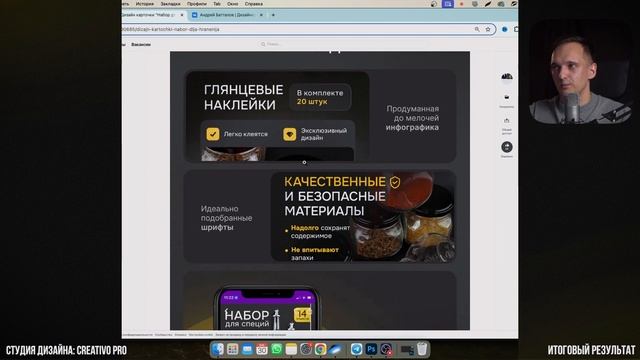Click the В комплекте 20 штук badge
Viewport: 640px width, 360px height.
pos(320,97)
